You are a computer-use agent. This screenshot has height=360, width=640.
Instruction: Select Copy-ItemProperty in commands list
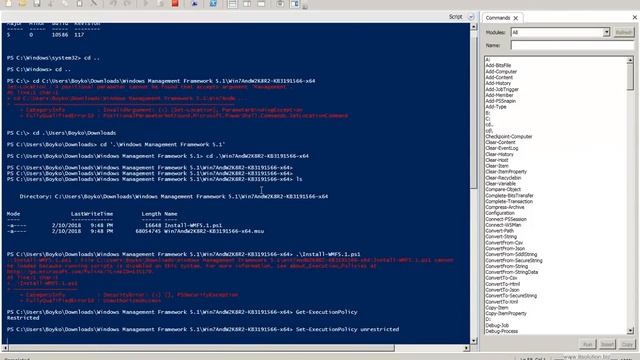[x=506, y=313]
